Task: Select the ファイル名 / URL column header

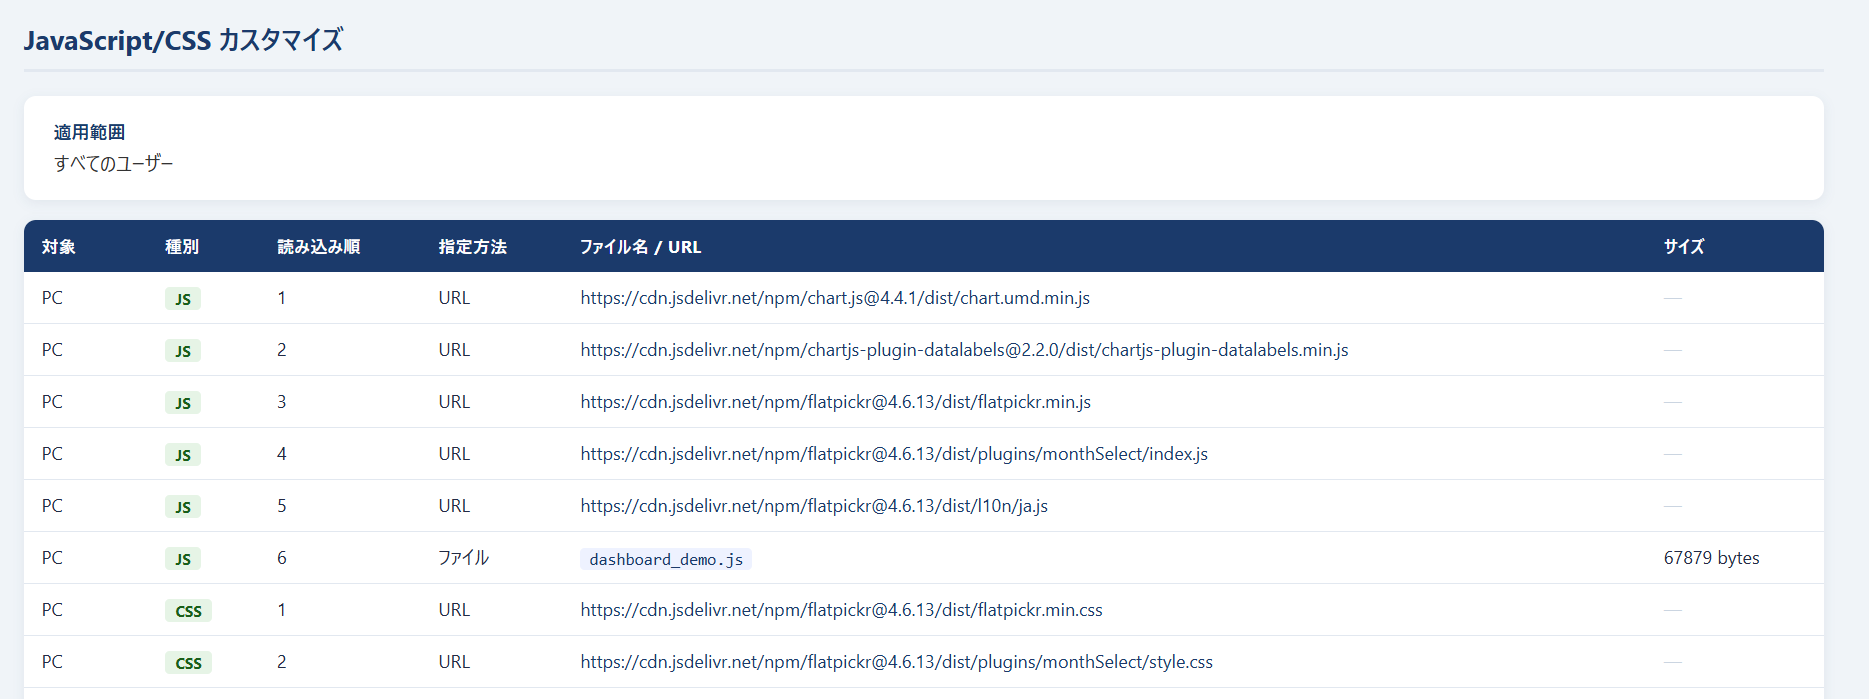Action: point(641,247)
